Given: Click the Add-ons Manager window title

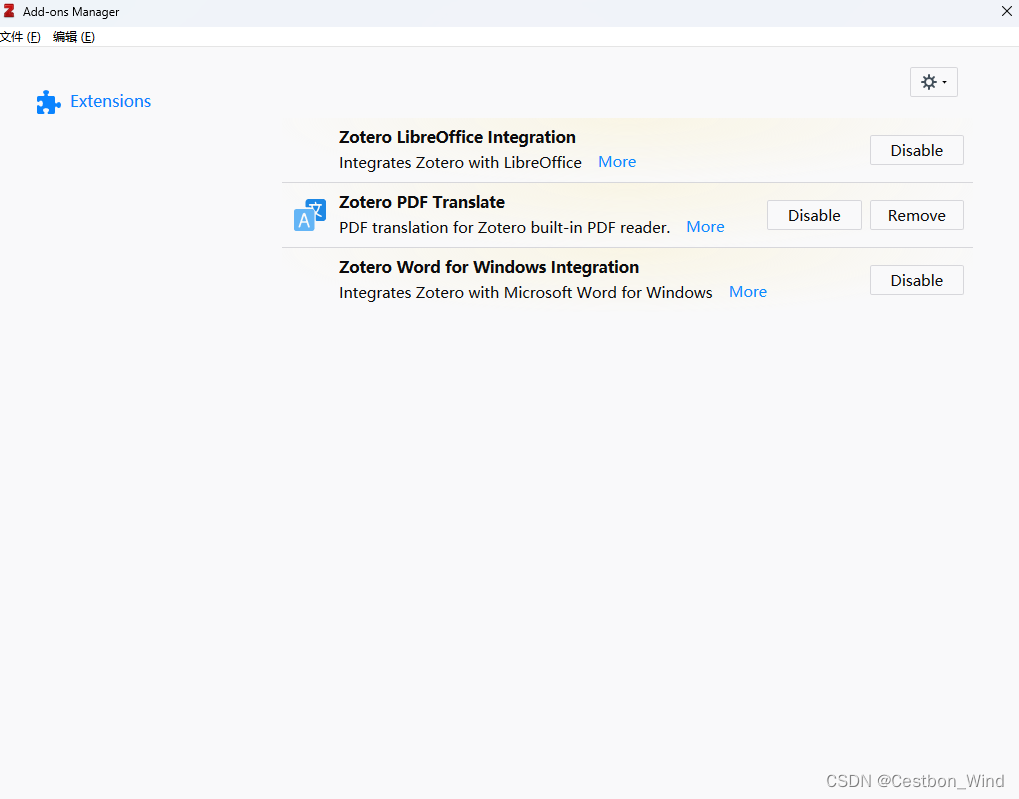Looking at the screenshot, I should click(x=71, y=12).
